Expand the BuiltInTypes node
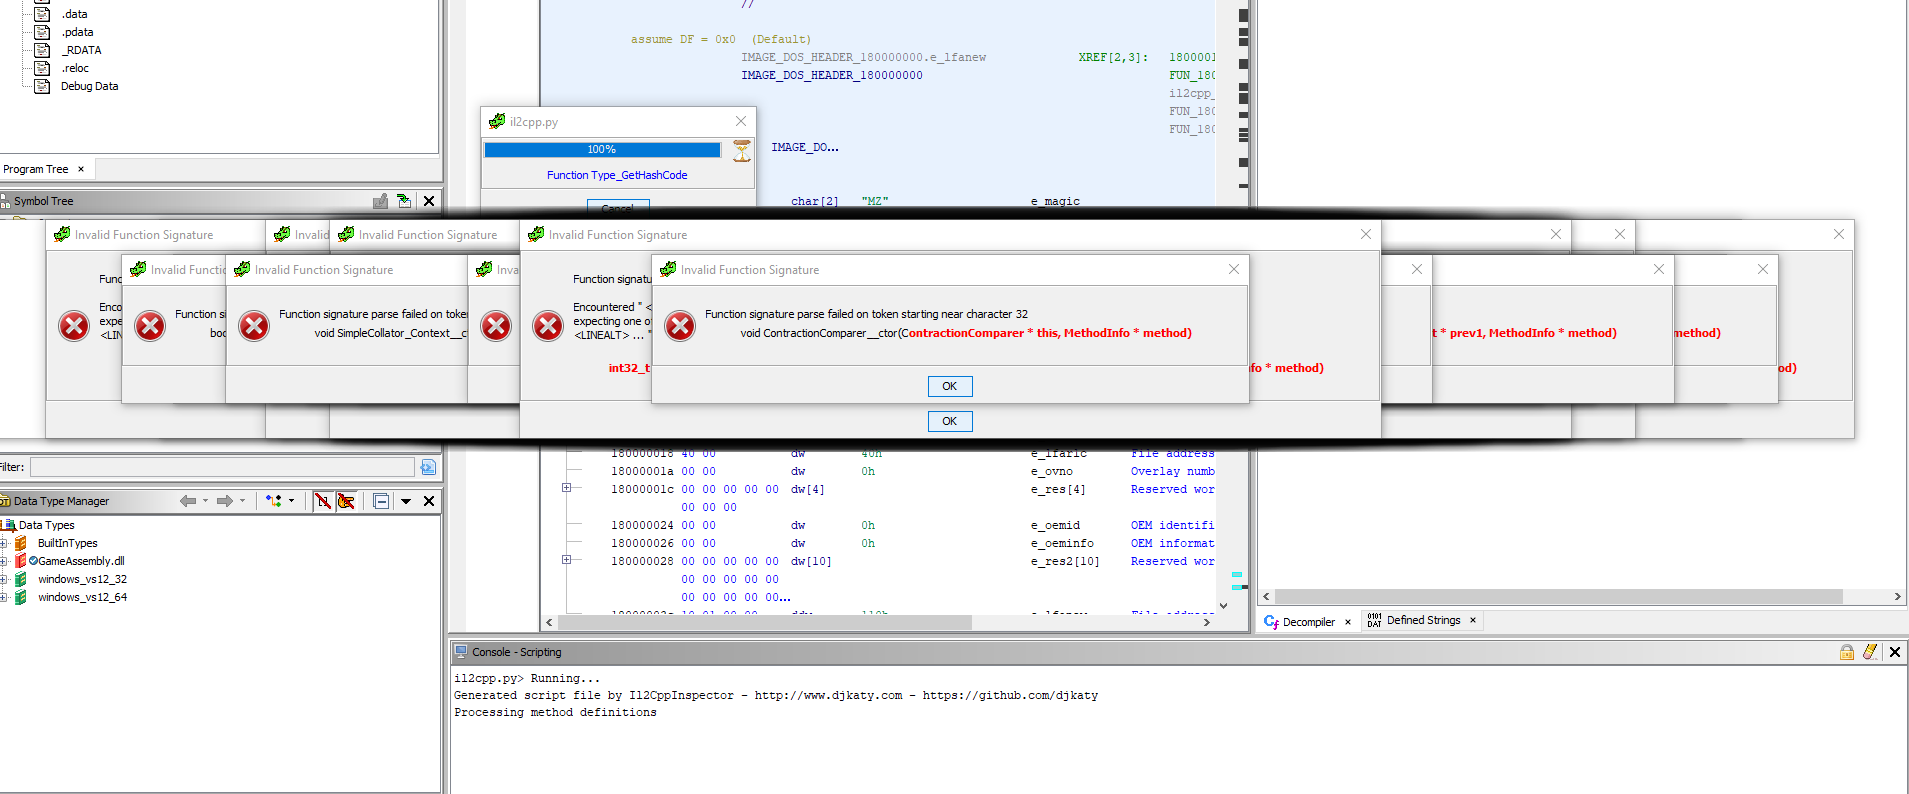The width and height of the screenshot is (1909, 794). pyautogui.click(x=4, y=543)
